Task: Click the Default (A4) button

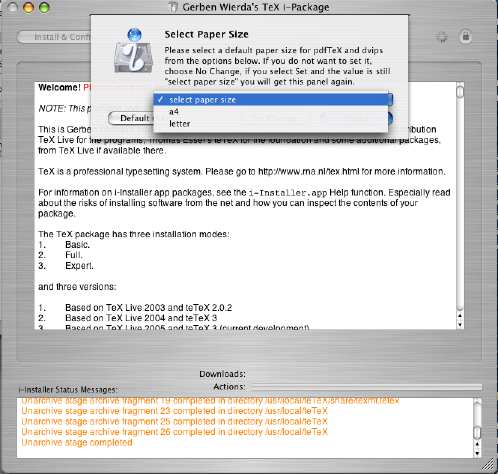Action: click(131, 118)
